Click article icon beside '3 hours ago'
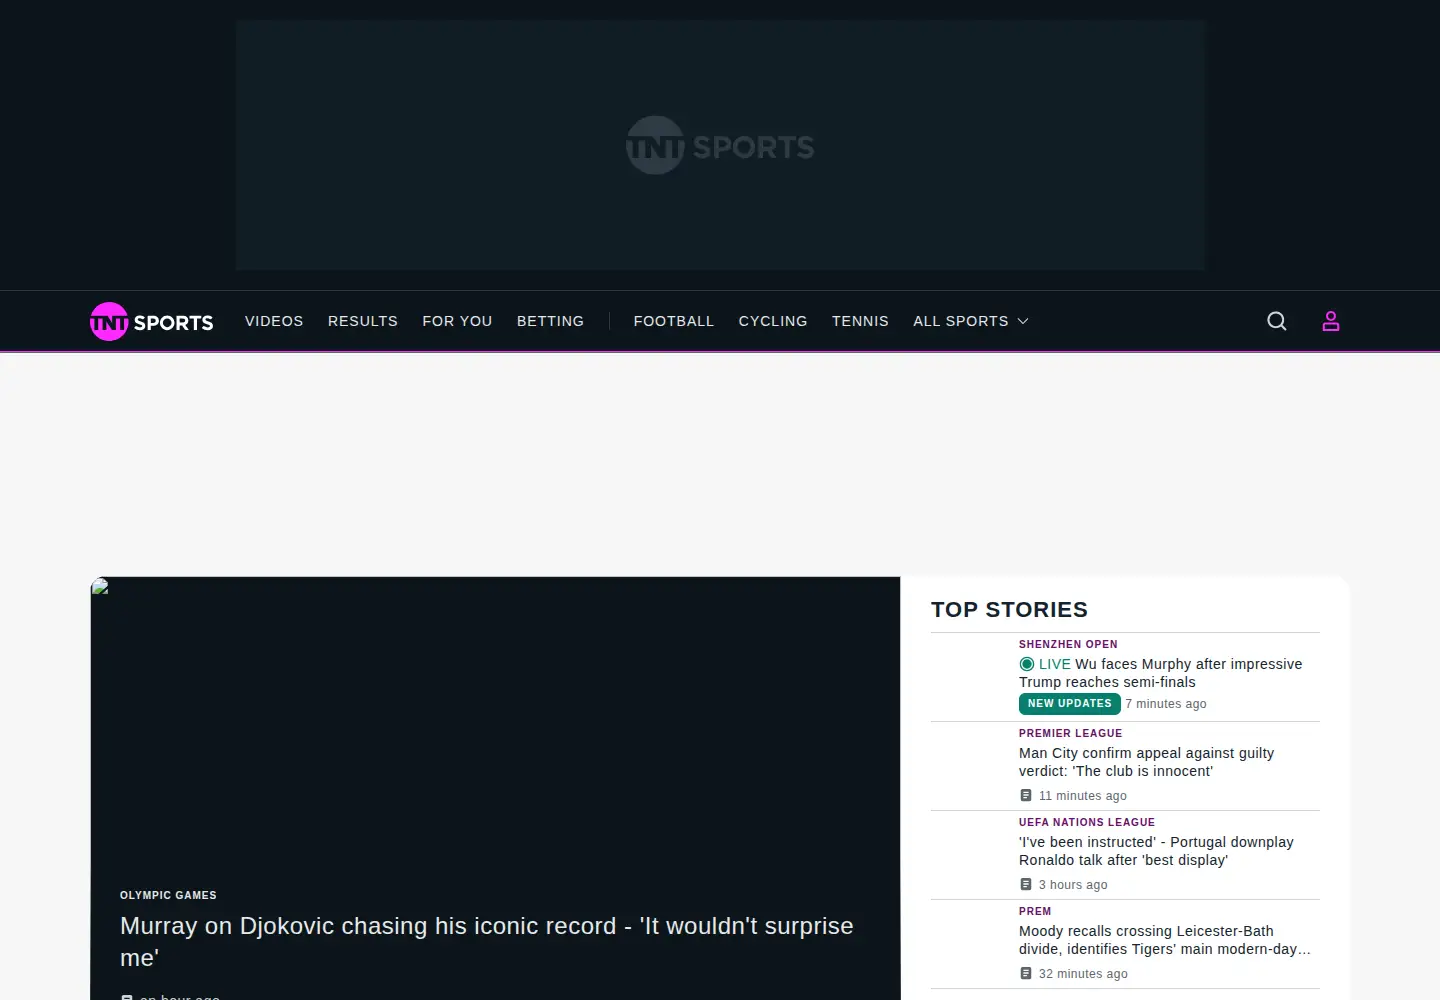This screenshot has height=1000, width=1440. tap(1025, 885)
